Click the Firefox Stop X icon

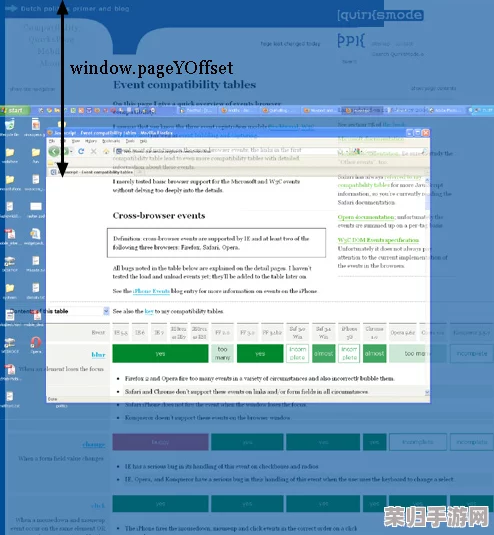(x=93, y=151)
